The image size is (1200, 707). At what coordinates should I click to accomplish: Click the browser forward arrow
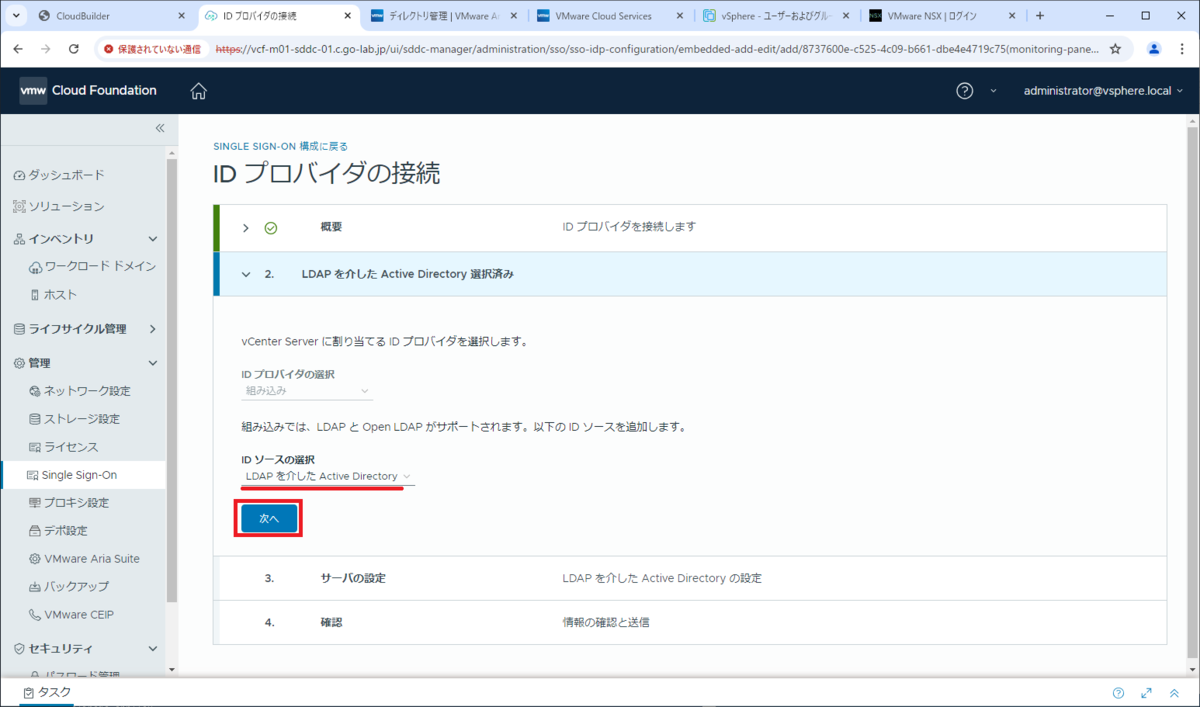(x=46, y=49)
